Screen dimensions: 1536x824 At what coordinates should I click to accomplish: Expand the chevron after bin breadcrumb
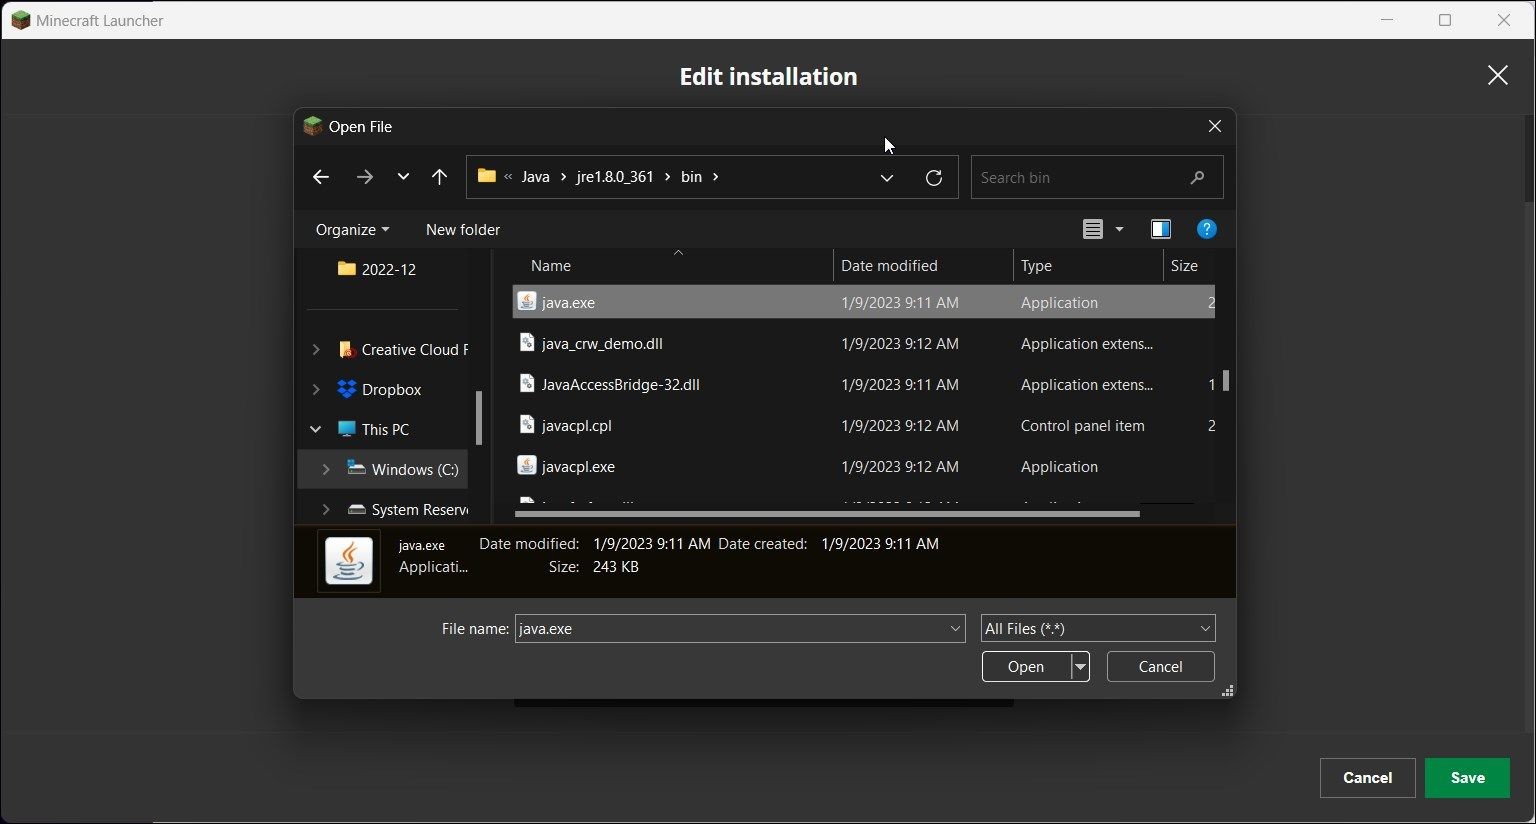click(715, 177)
